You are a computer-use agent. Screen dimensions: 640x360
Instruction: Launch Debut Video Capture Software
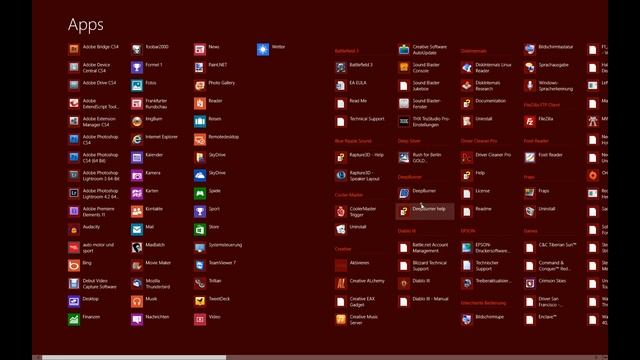coord(93,283)
